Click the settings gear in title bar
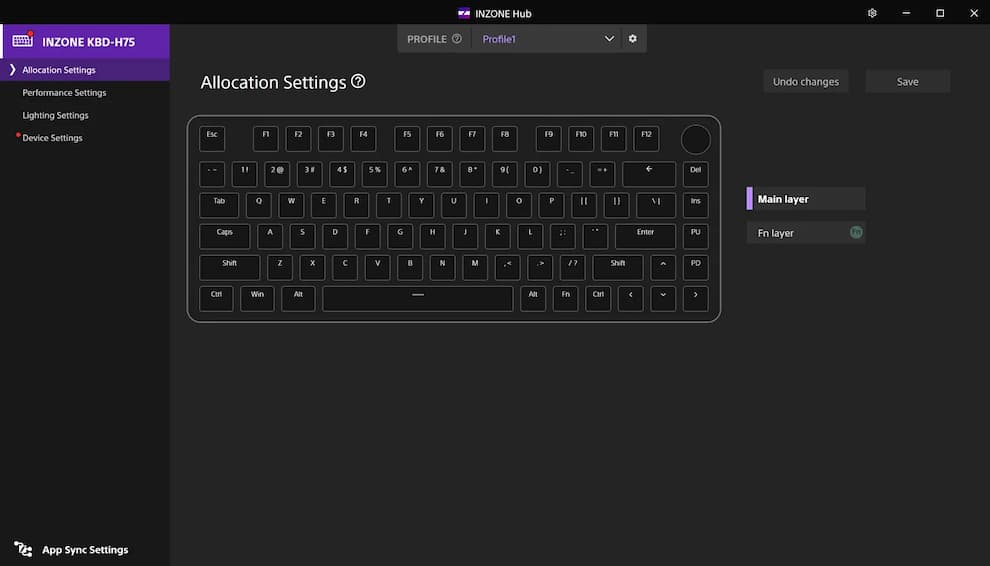The image size is (990, 566). [x=872, y=13]
